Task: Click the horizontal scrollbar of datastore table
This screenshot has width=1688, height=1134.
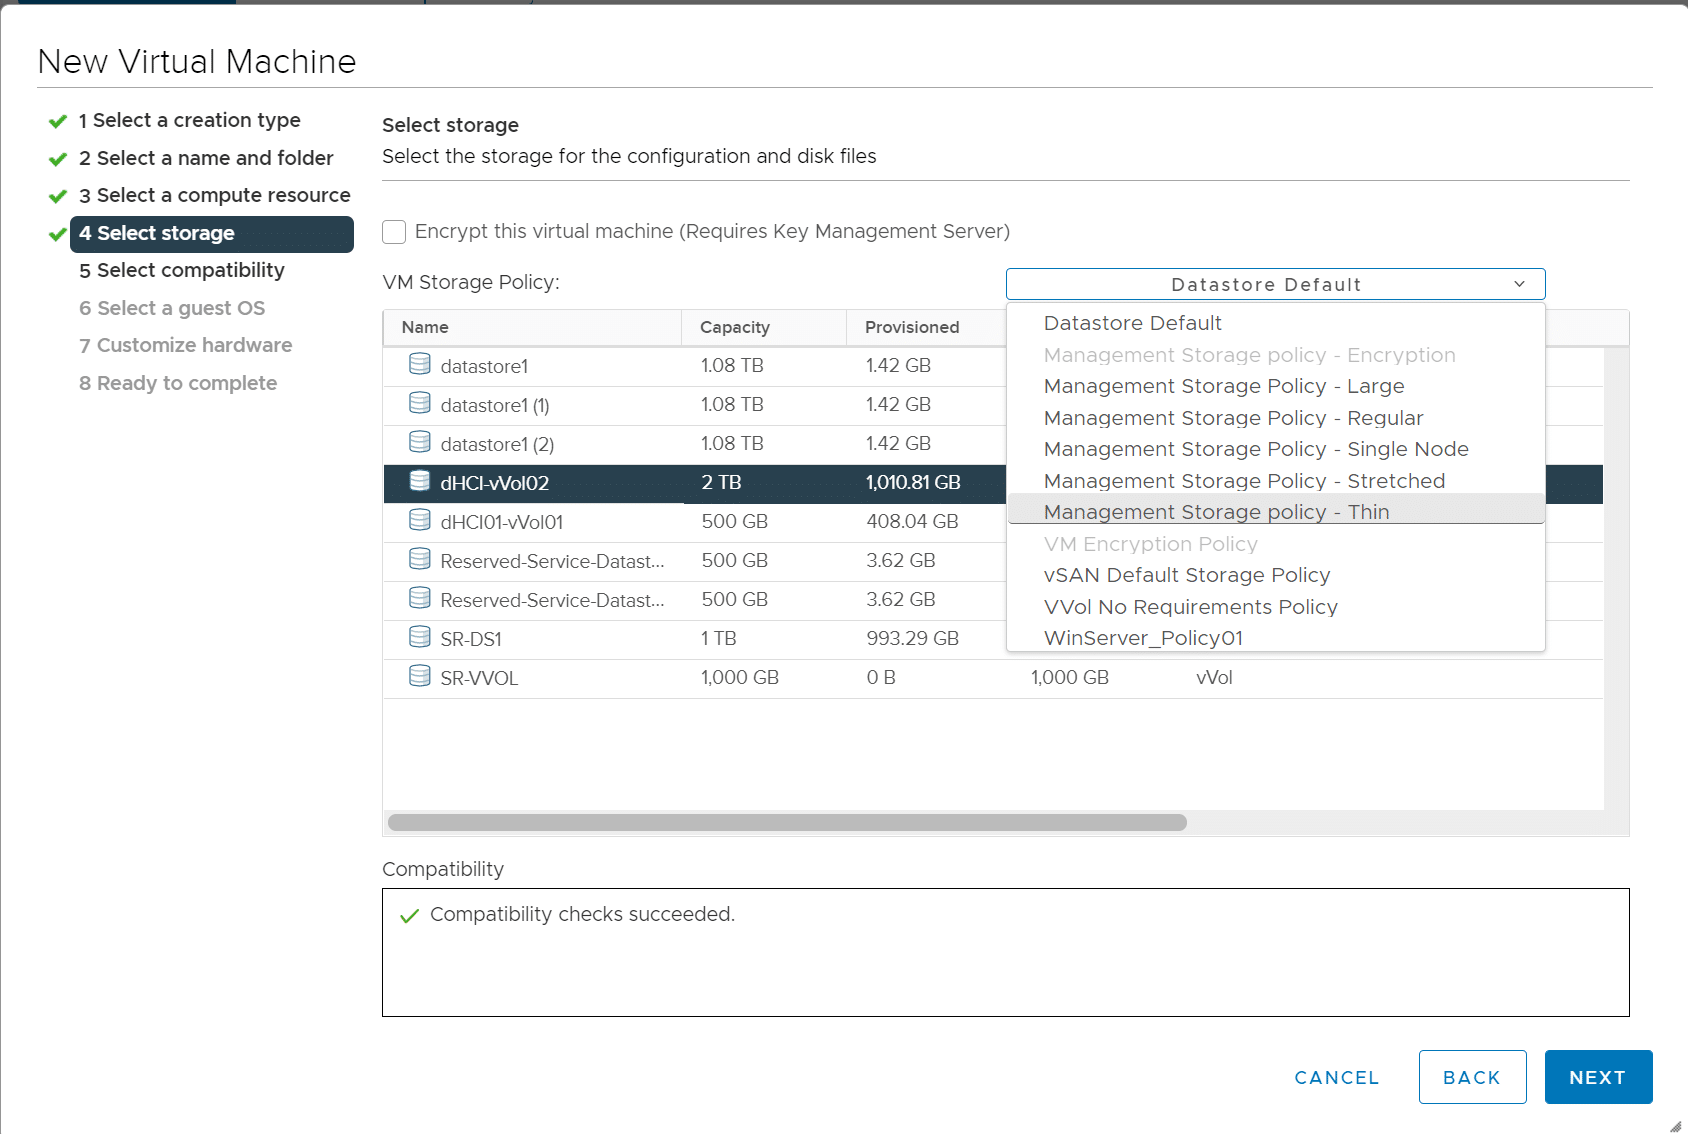Action: click(x=787, y=822)
